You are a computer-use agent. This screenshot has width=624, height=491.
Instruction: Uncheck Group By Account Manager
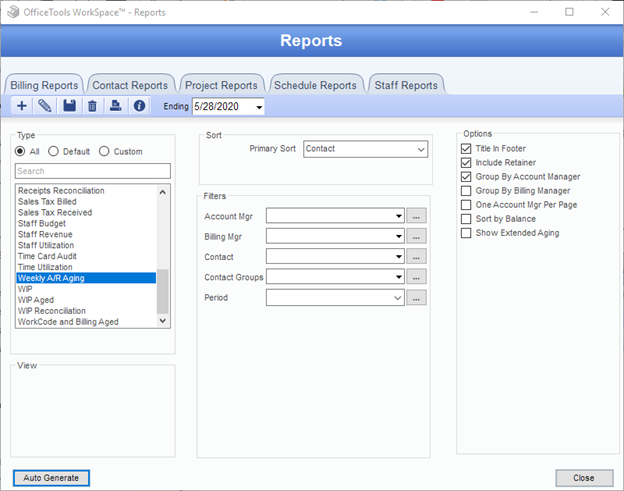(466, 177)
